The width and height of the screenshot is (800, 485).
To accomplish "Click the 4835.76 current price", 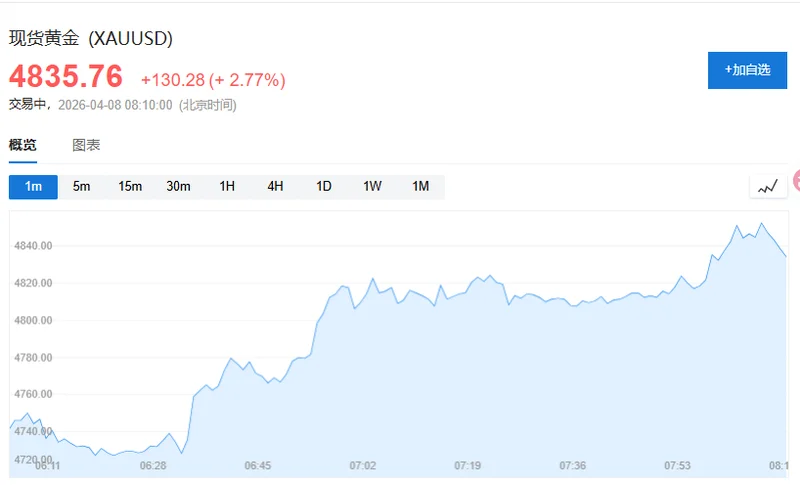I will click(66, 77).
